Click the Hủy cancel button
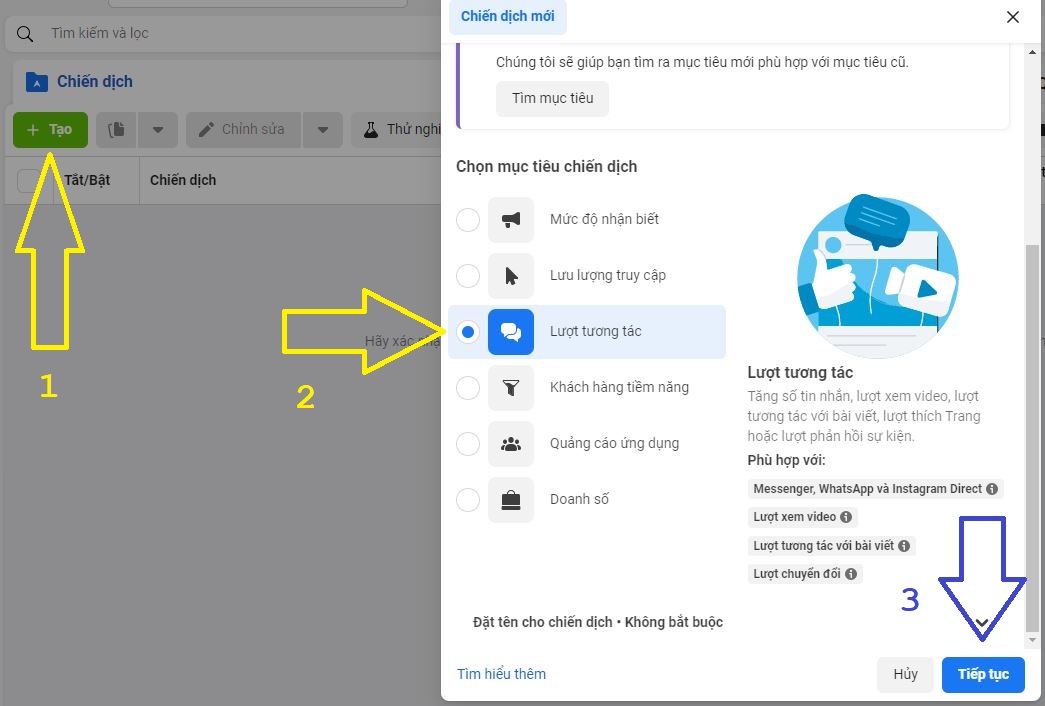 click(905, 674)
